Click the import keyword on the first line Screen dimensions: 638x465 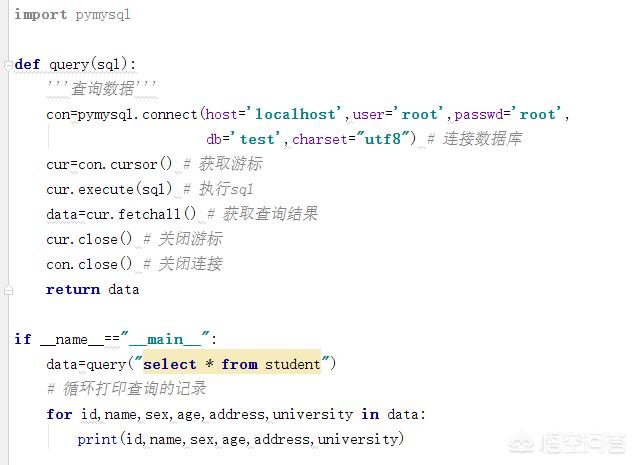tap(41, 15)
